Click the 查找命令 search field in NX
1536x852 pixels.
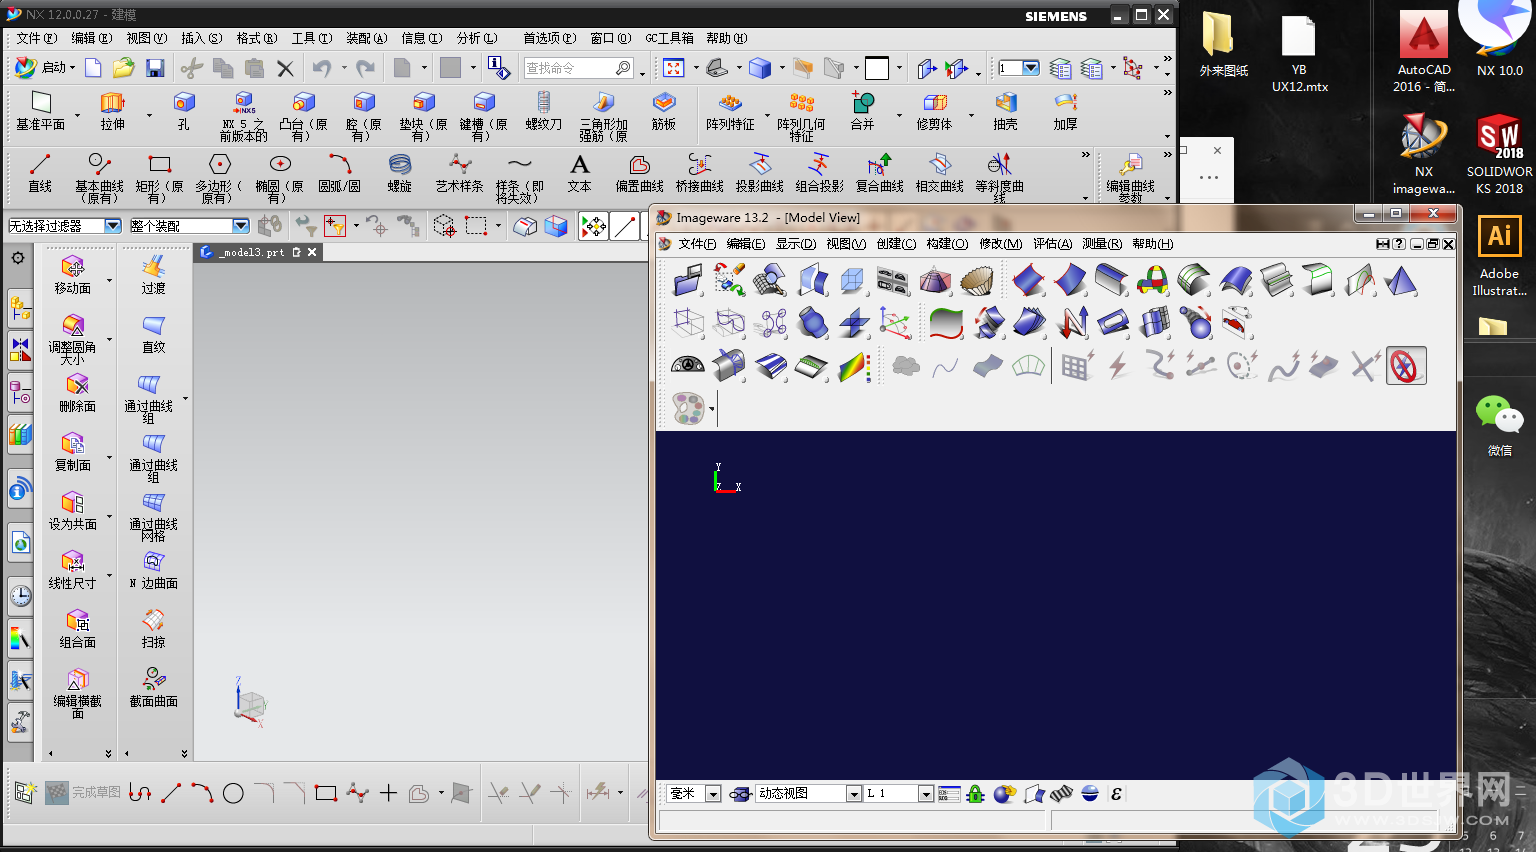click(x=579, y=68)
